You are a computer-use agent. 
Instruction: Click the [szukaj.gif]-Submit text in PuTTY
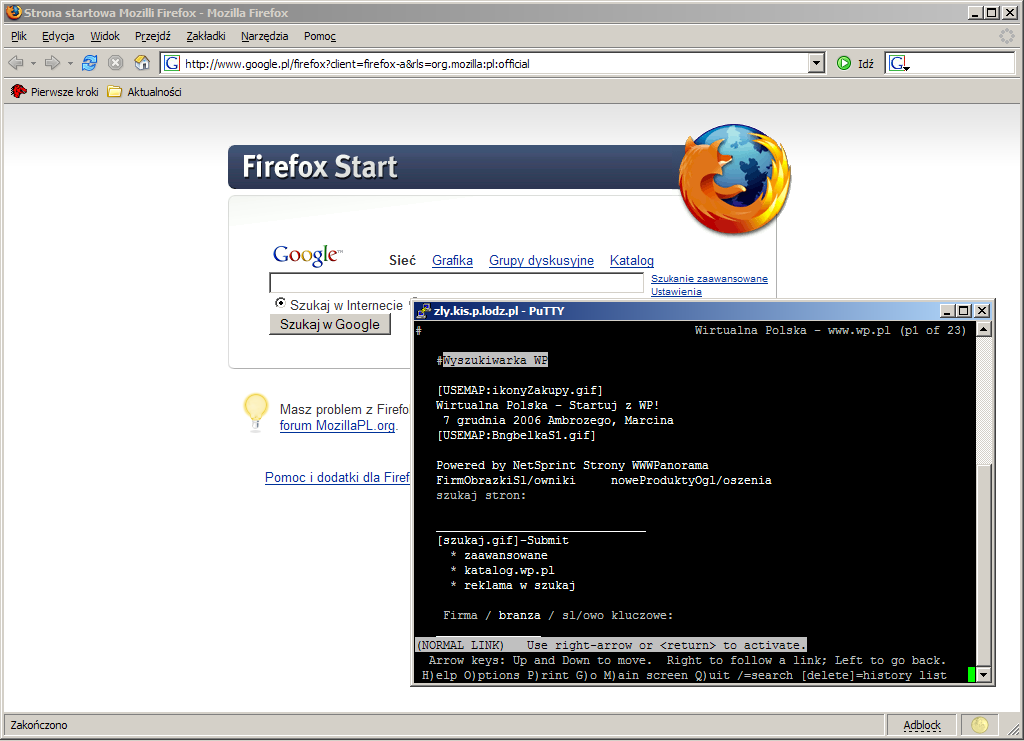(503, 541)
